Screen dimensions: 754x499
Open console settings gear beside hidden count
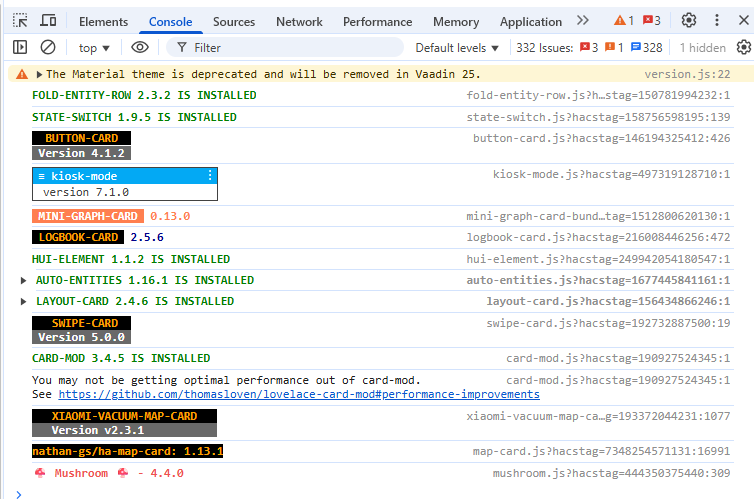744,47
